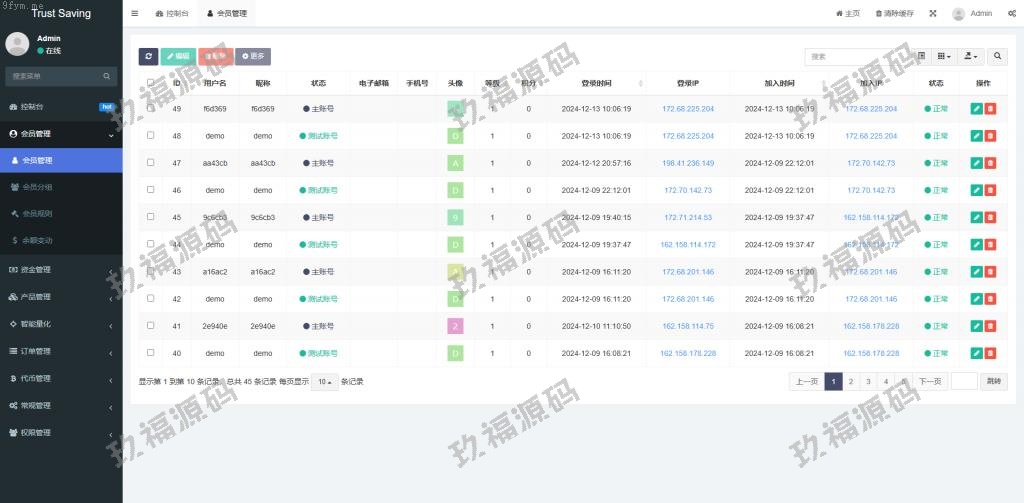
Task: Click green edit icon for user ID 49
Action: (x=976, y=108)
